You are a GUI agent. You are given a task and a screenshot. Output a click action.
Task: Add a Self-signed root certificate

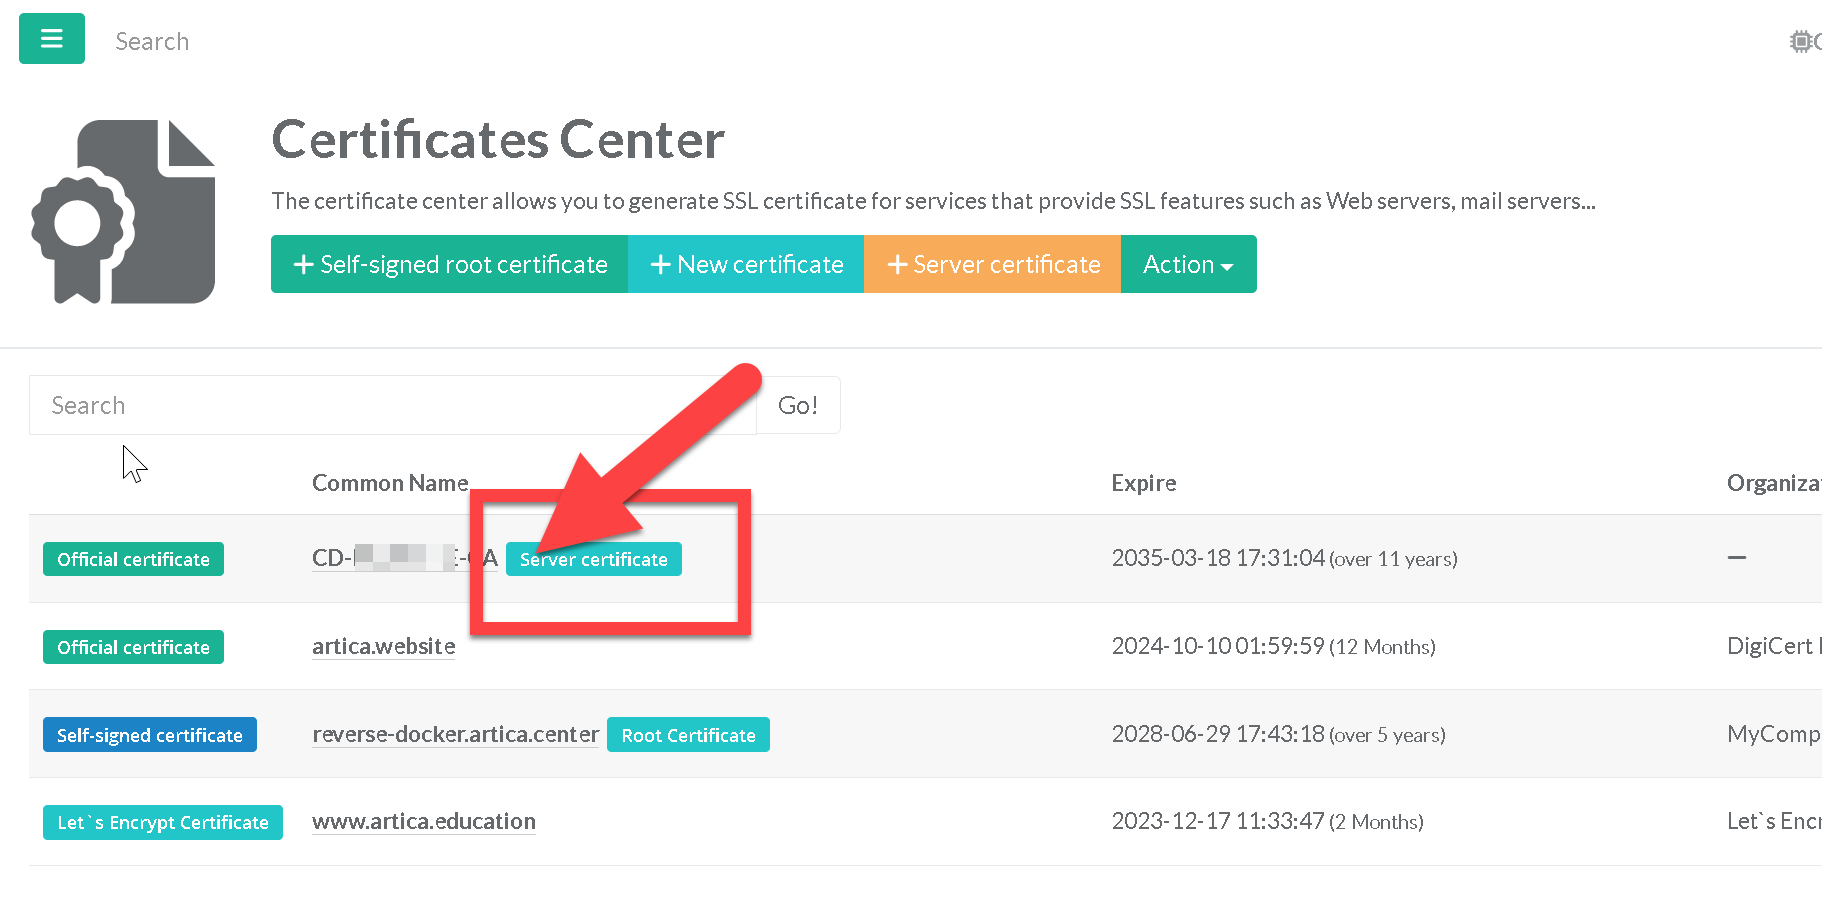pyautogui.click(x=449, y=264)
